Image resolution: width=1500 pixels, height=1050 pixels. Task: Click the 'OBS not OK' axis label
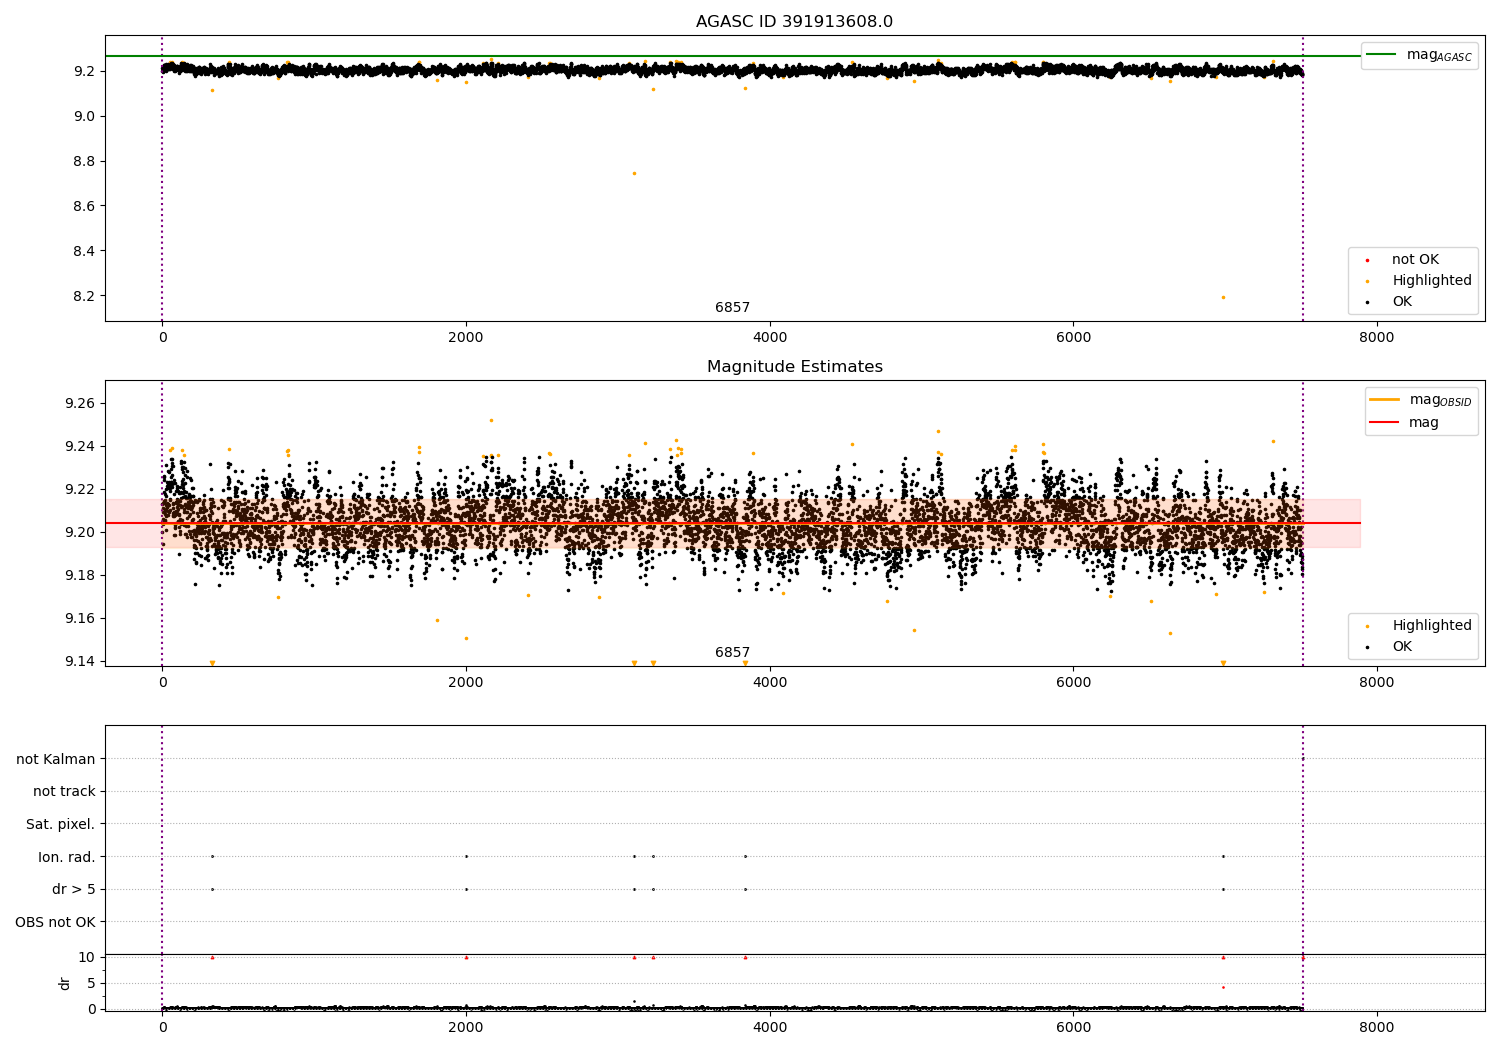pos(56,922)
